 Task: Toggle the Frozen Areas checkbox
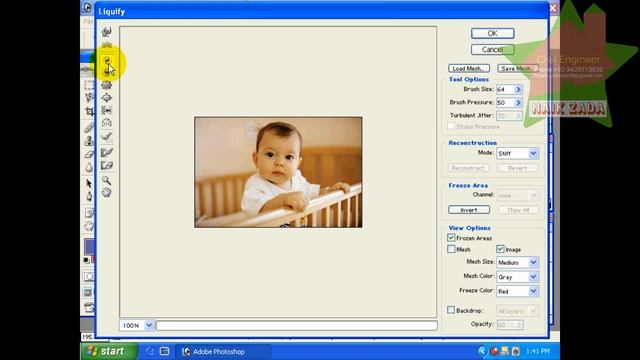pyautogui.click(x=451, y=238)
